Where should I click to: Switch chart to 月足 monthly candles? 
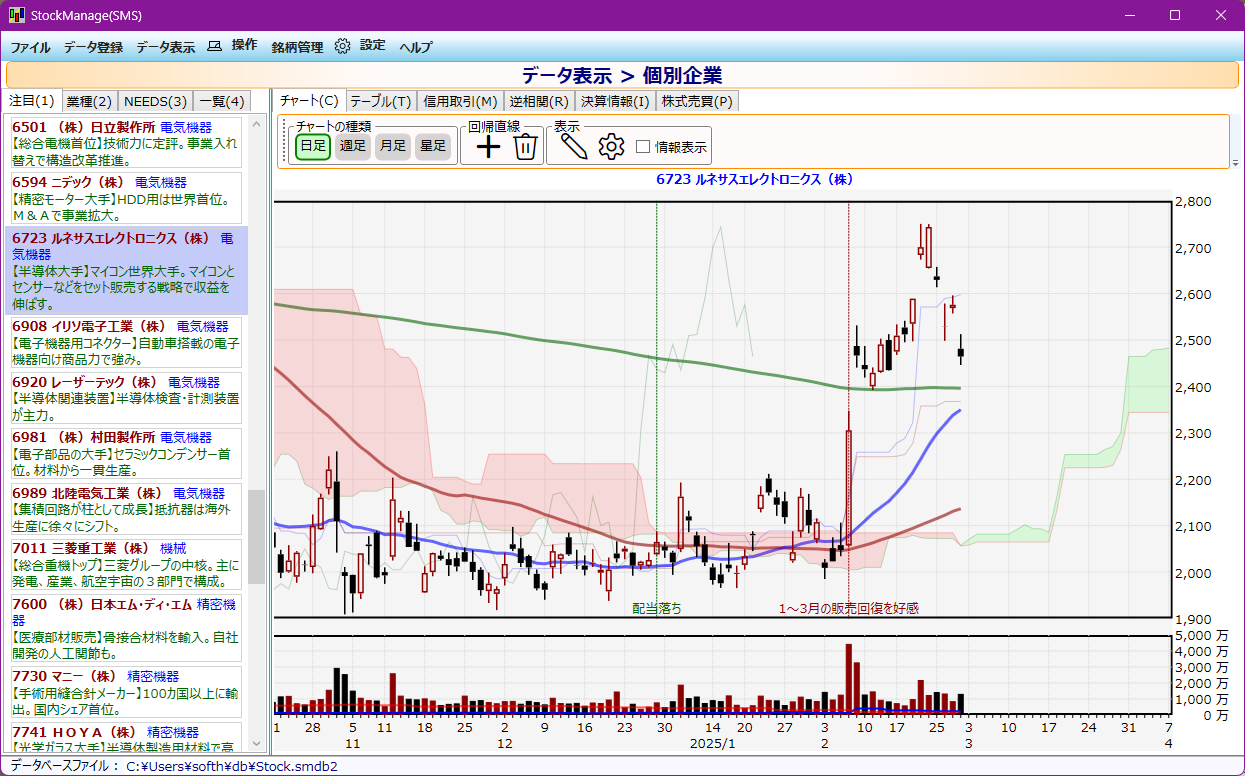pyautogui.click(x=393, y=146)
